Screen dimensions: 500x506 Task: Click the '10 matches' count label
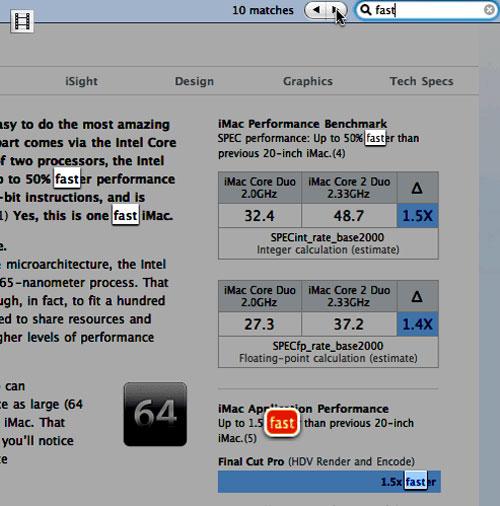pos(263,10)
